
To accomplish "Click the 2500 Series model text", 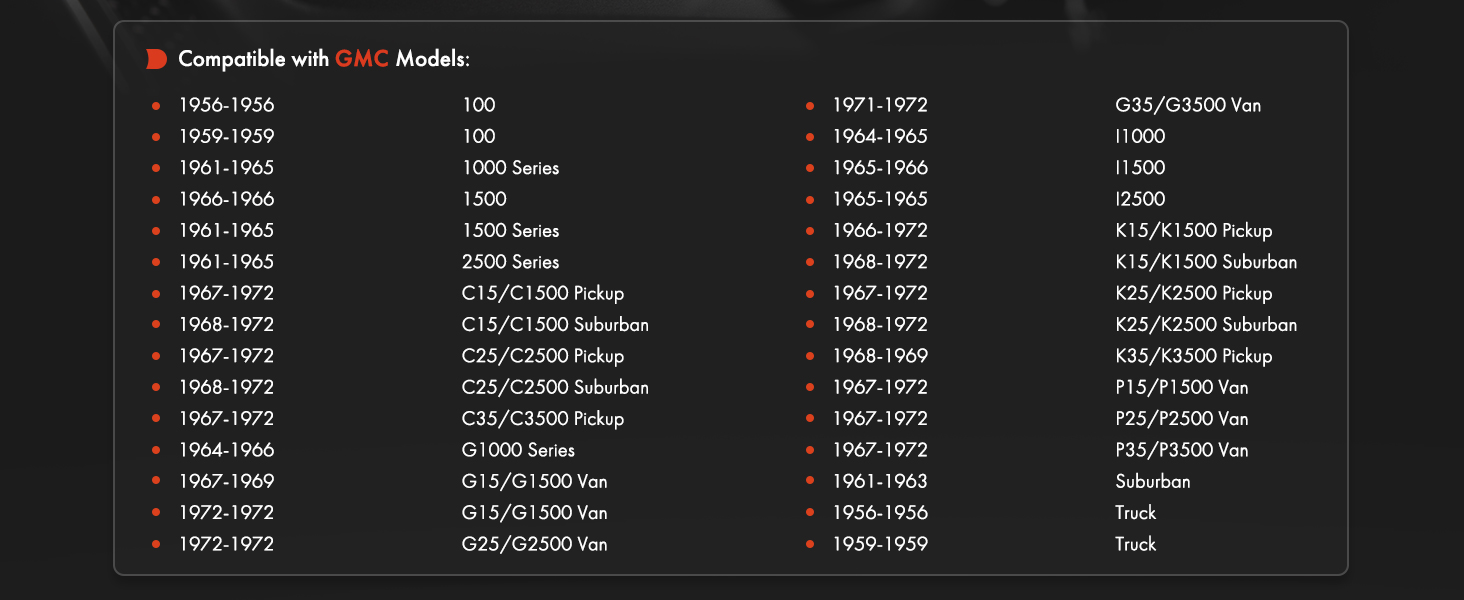I will [x=510, y=262].
